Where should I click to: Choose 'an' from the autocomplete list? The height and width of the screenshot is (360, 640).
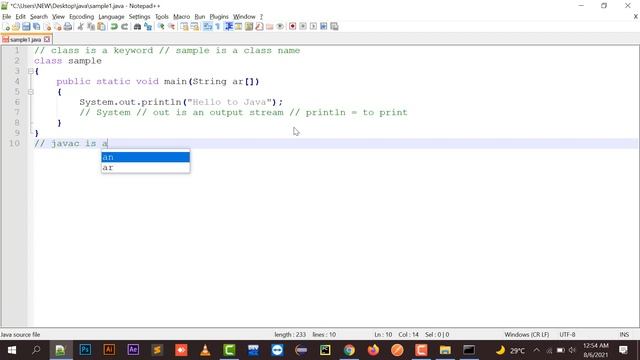pyautogui.click(x=146, y=157)
